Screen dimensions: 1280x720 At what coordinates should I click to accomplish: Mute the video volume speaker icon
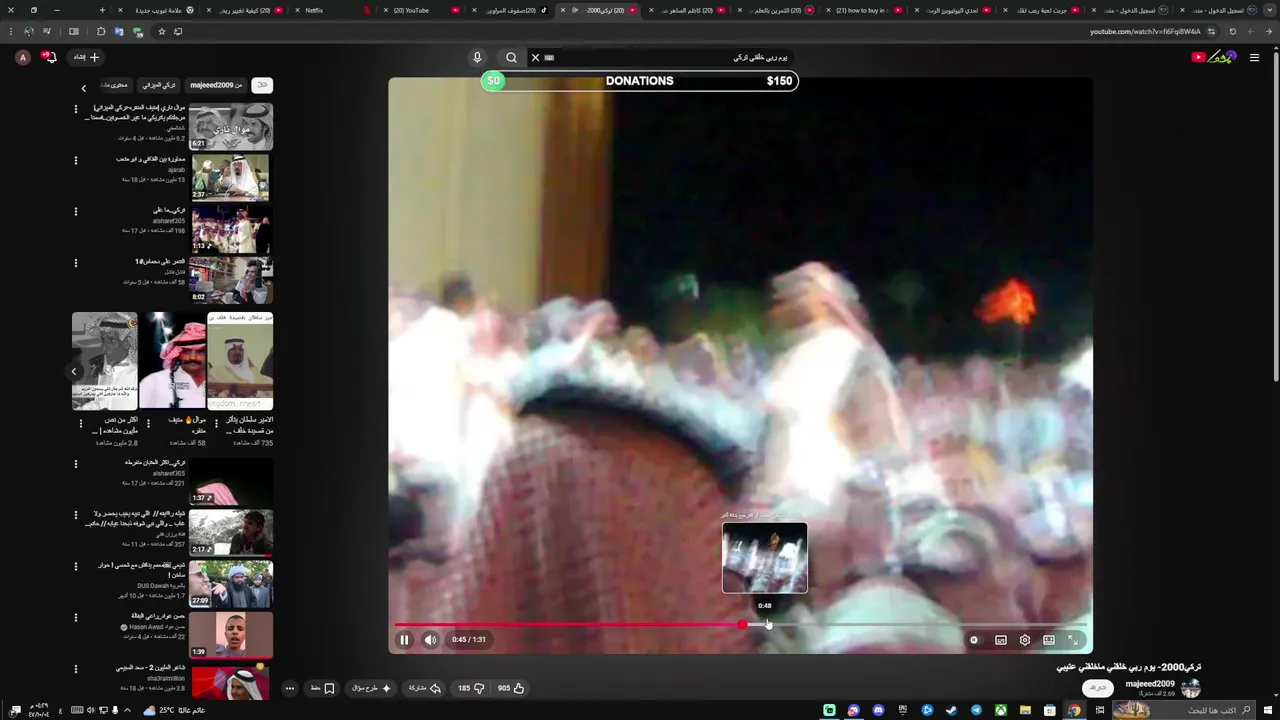[431, 640]
